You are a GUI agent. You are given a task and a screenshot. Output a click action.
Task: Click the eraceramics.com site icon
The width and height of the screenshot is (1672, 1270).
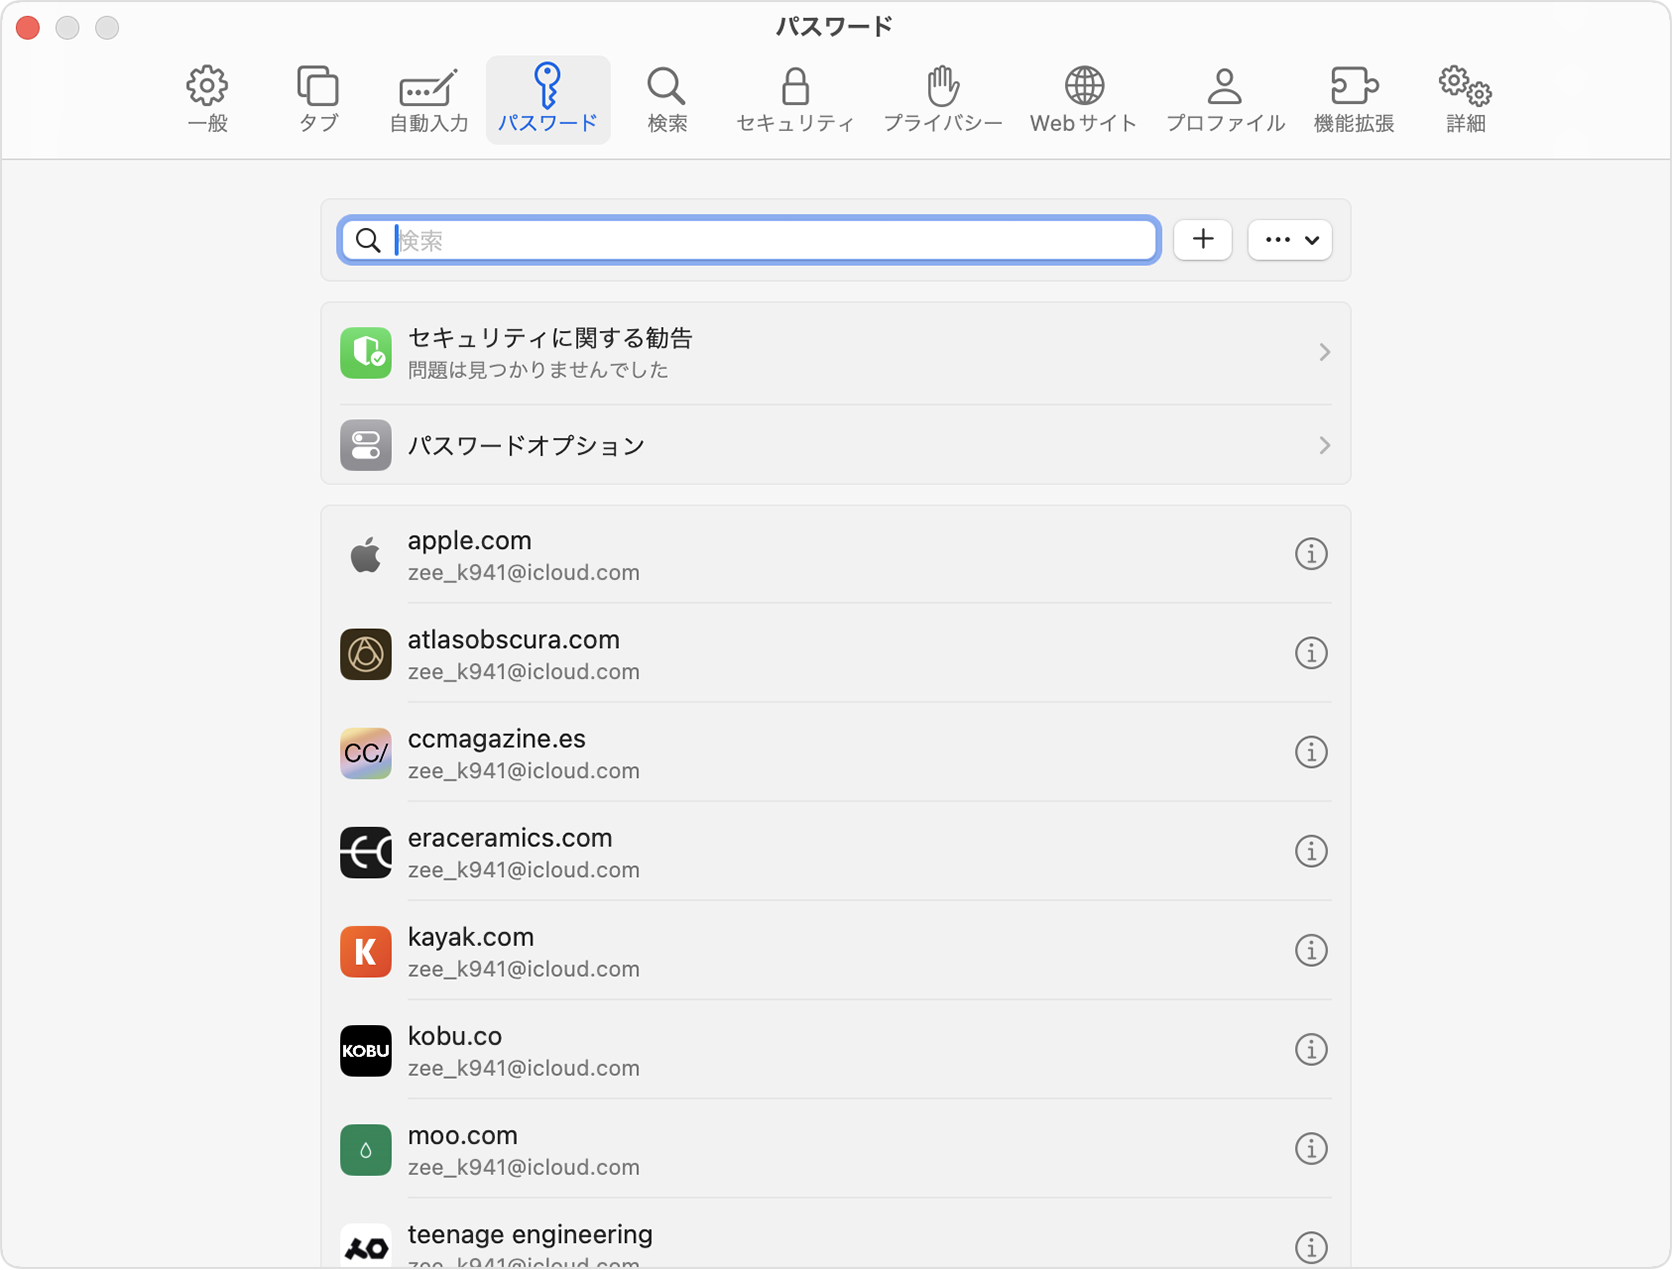coord(366,852)
